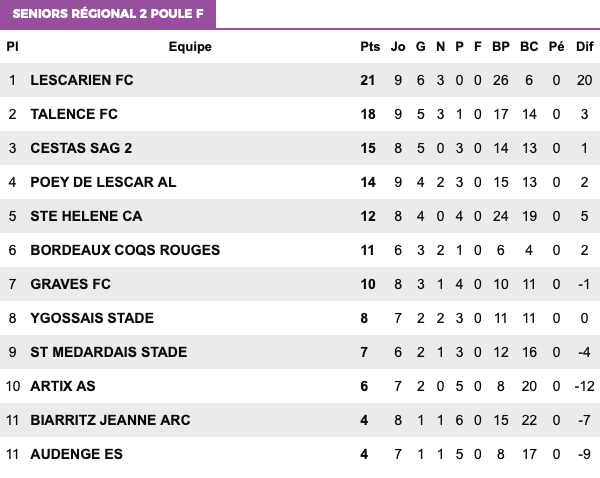Click the BP column header

[501, 47]
